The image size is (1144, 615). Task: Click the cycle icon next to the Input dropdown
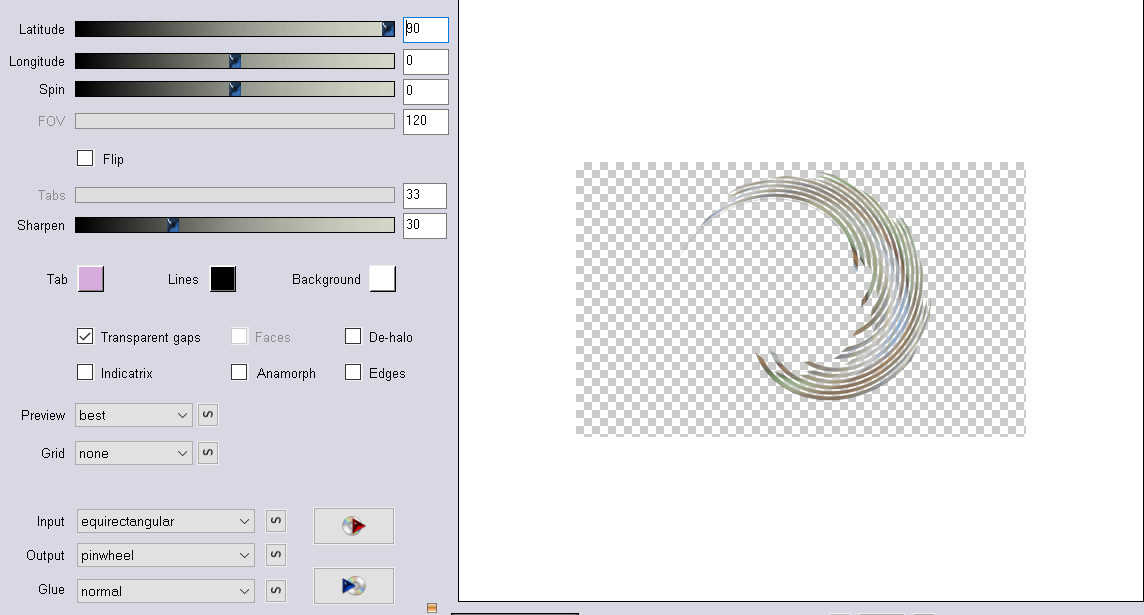[x=275, y=521]
